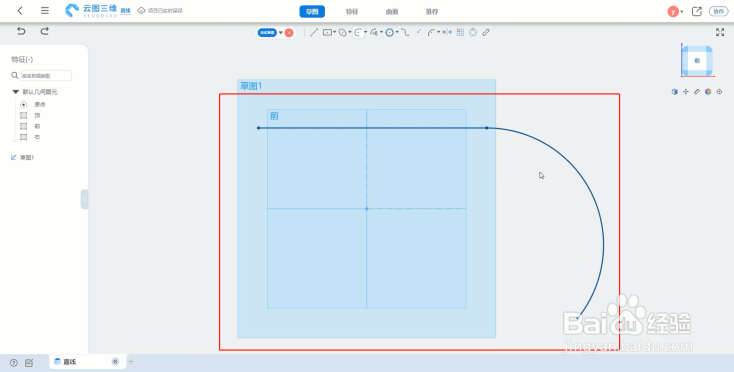Select the 顶 plane tree item
The image size is (734, 372).
pyautogui.click(x=36, y=115)
